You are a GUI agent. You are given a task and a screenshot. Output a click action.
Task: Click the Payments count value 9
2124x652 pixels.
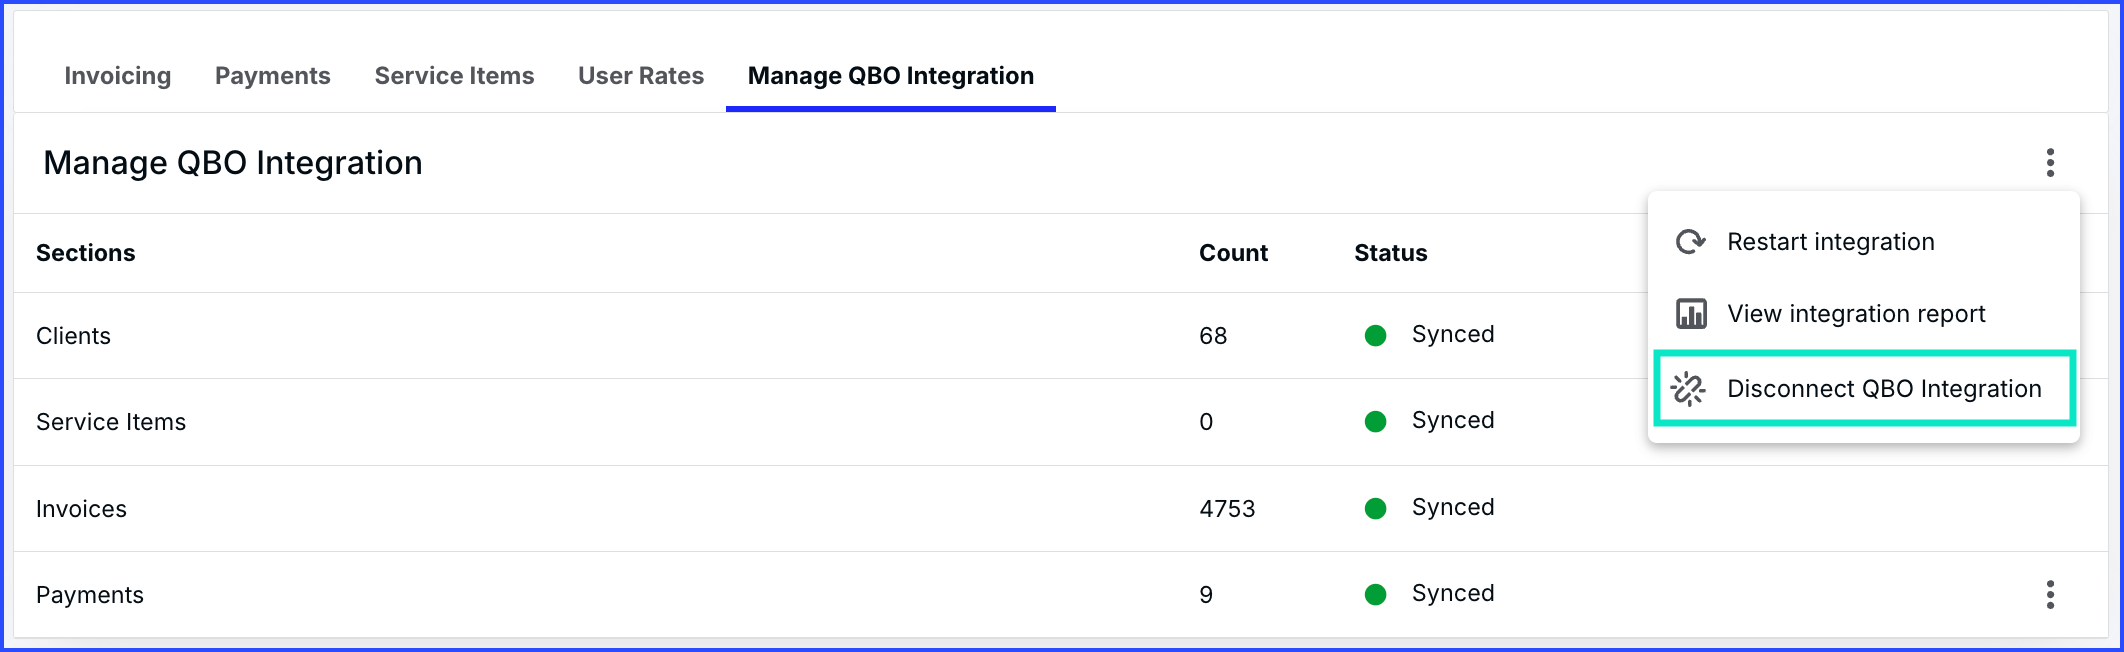click(1206, 595)
